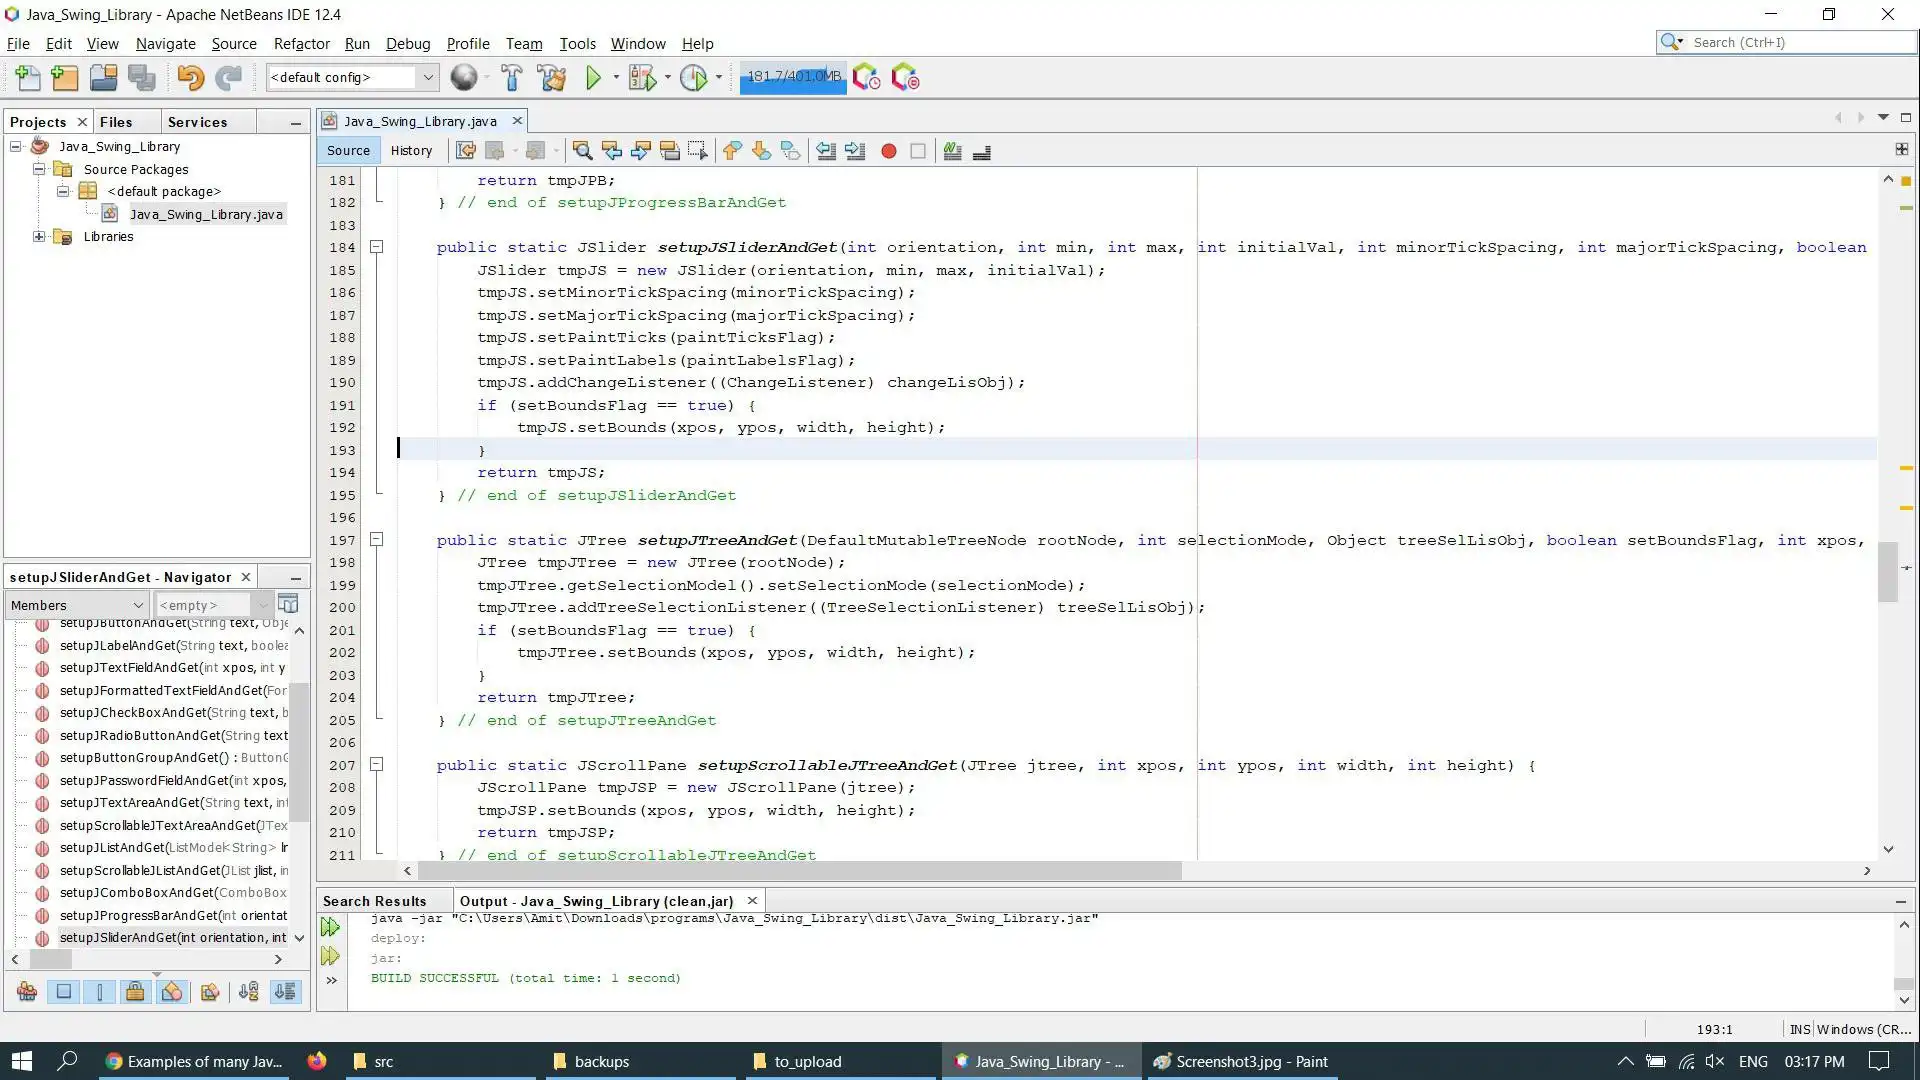
Task: Select Java_Swing_Library.java in Projects tree
Action: (205, 214)
